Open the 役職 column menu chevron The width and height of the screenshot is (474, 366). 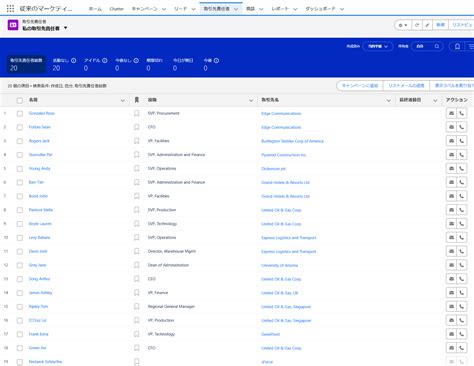pos(251,100)
